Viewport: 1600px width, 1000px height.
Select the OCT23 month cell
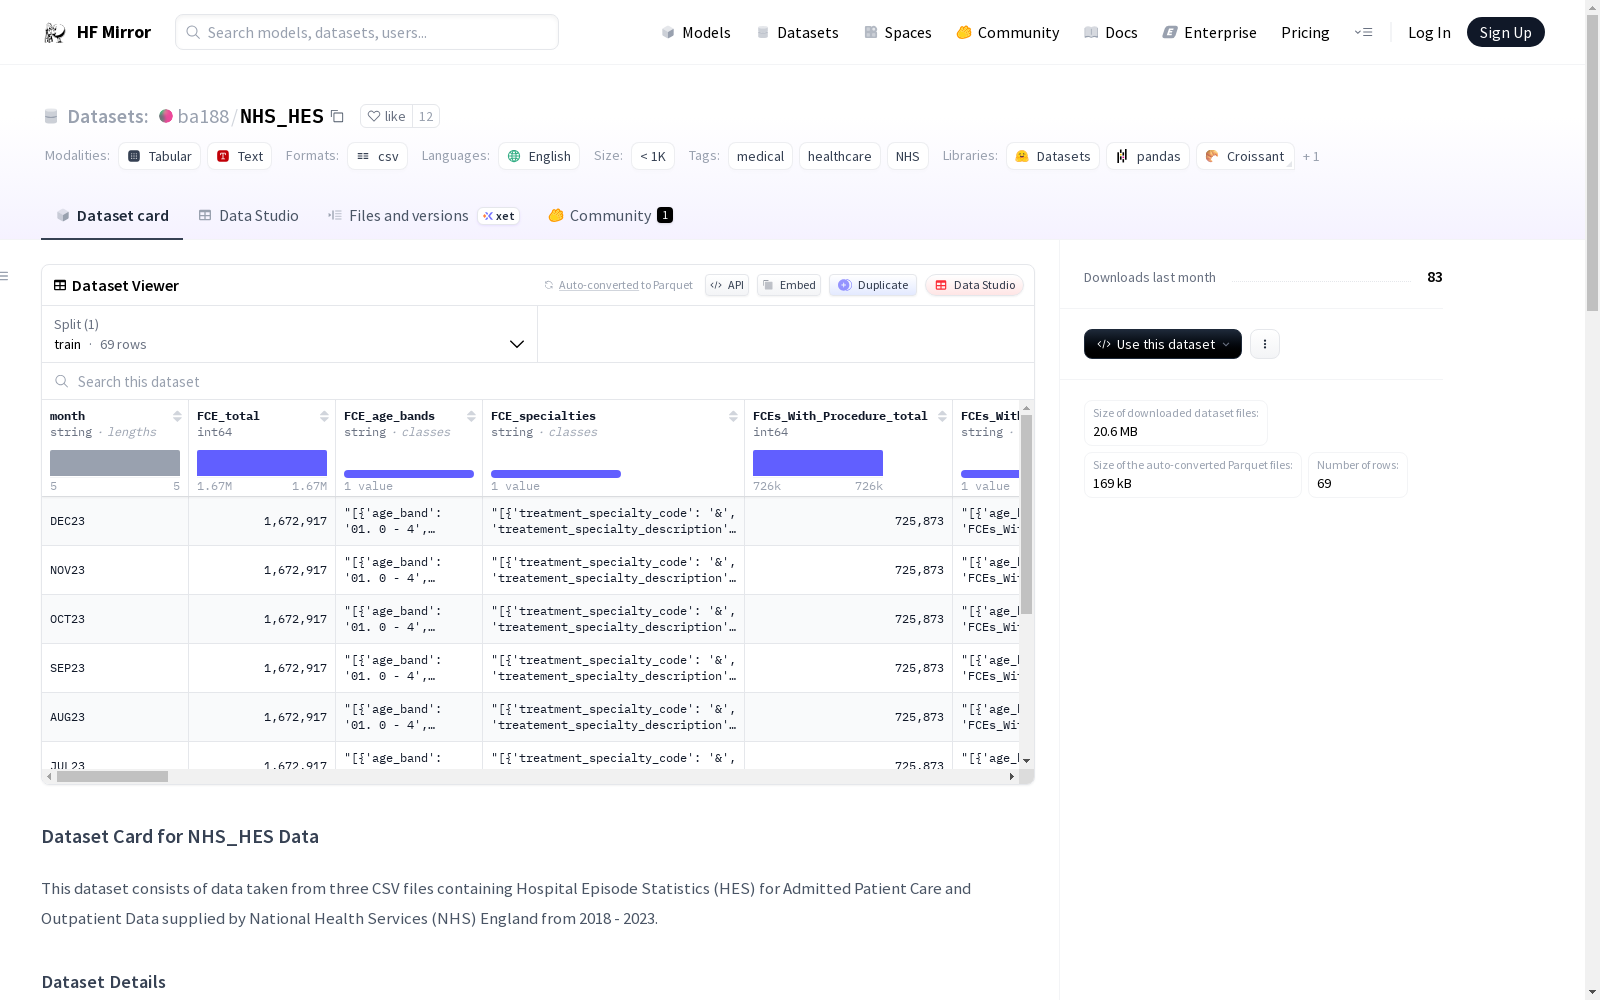[115, 619]
